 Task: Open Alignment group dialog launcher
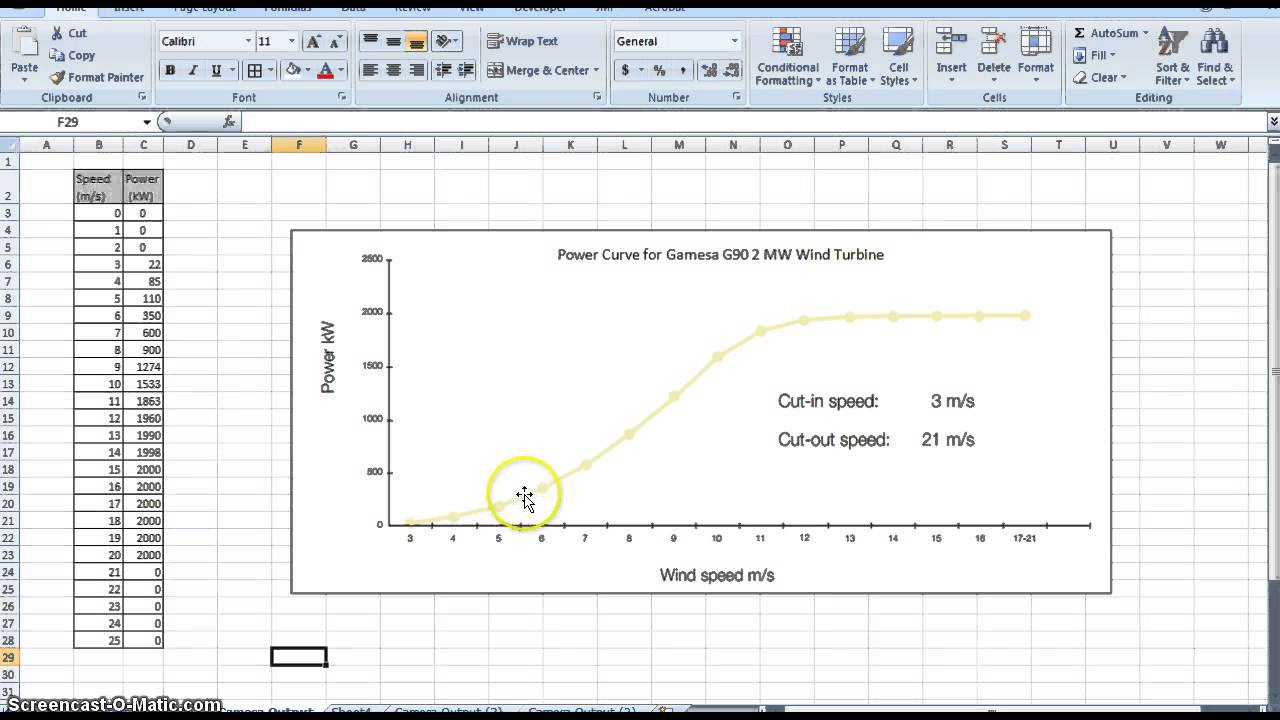pos(598,97)
